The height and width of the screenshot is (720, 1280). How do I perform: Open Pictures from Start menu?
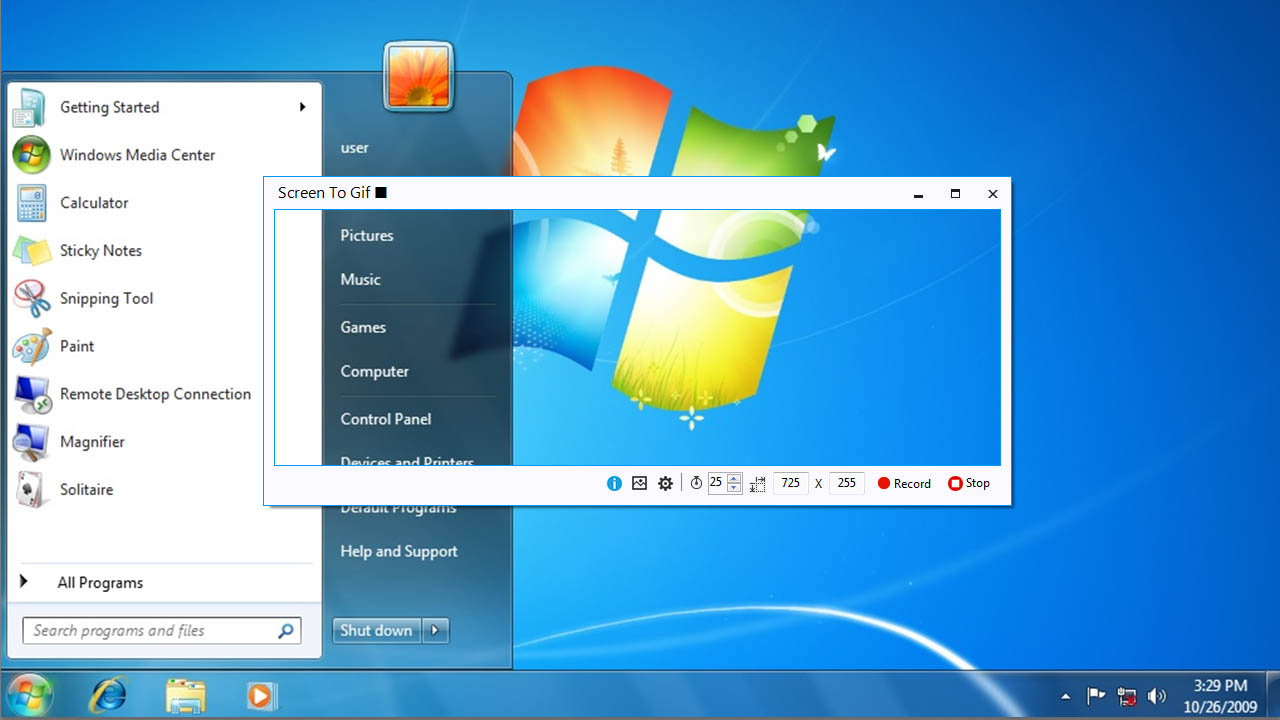(367, 236)
